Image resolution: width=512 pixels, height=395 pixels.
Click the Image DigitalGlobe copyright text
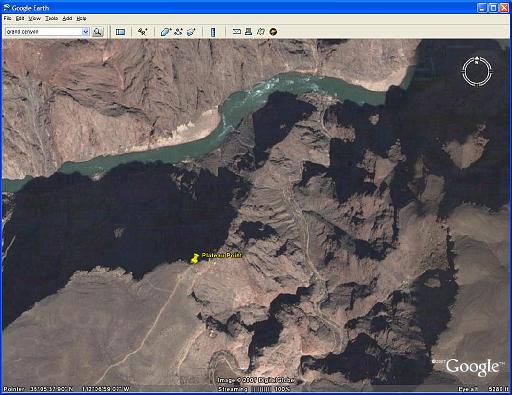pos(256,380)
